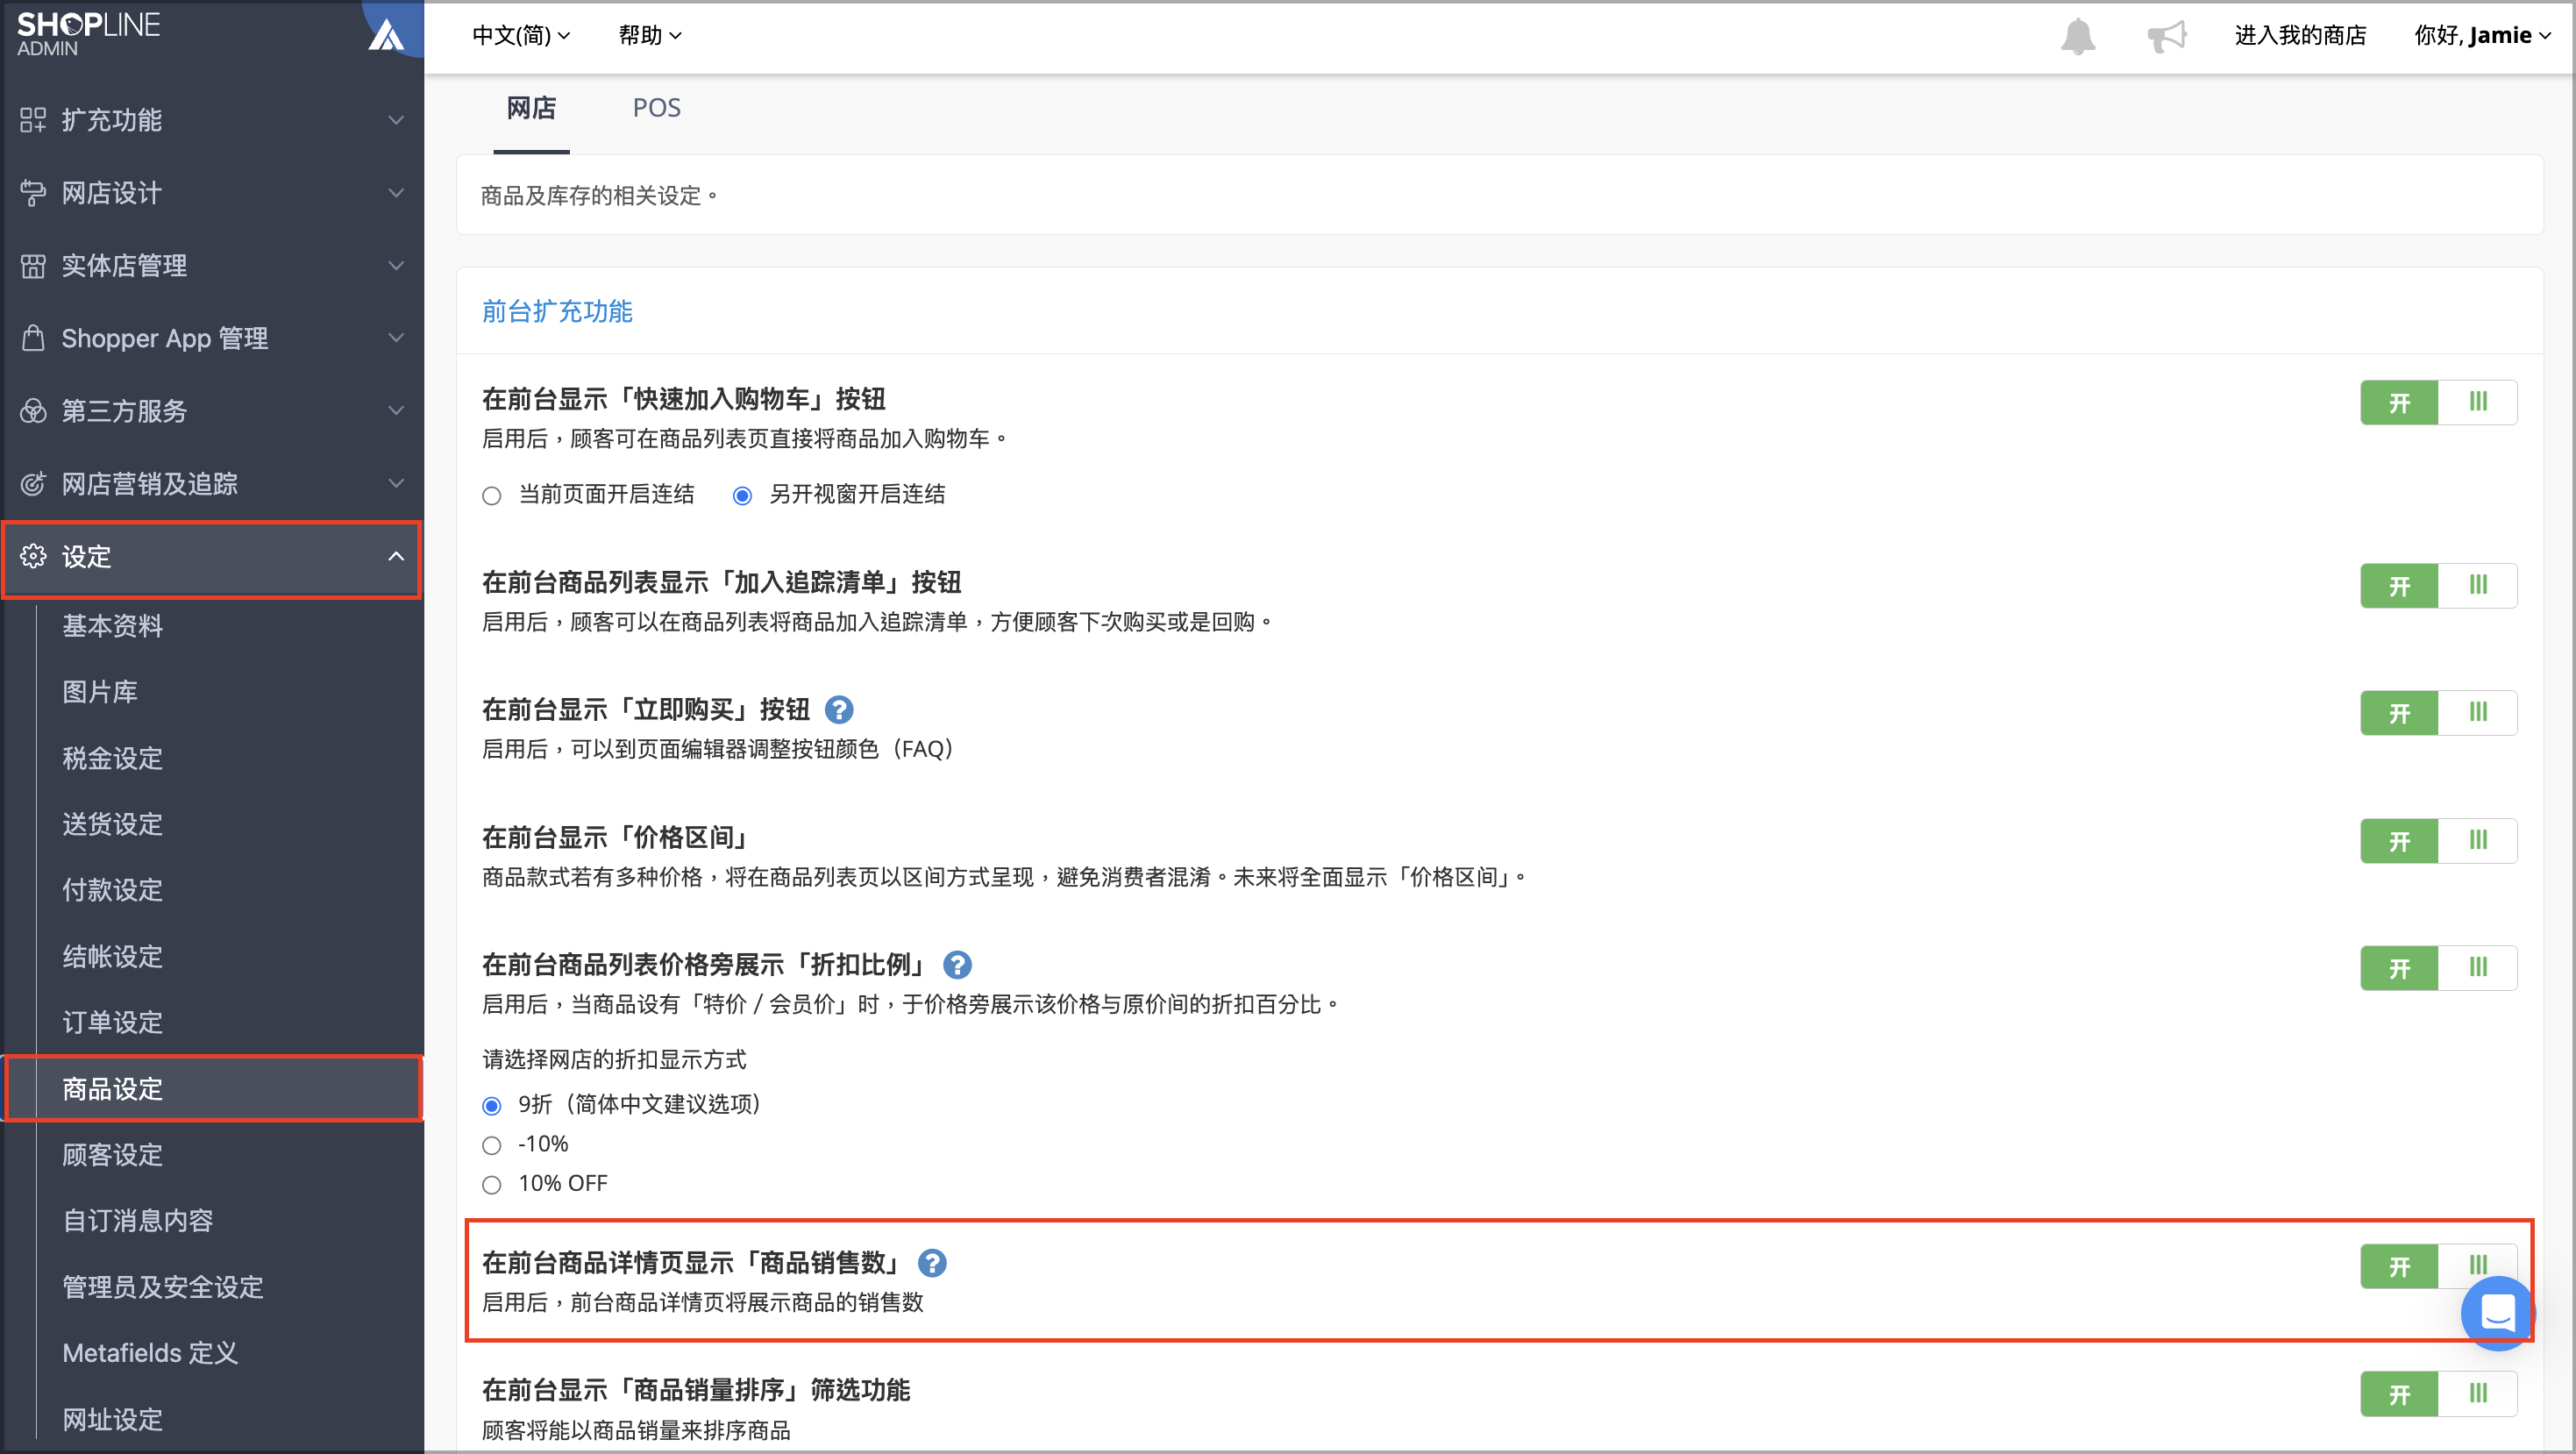
Task: Open the 你好, Jamie account dropdown
Action: (2483, 36)
